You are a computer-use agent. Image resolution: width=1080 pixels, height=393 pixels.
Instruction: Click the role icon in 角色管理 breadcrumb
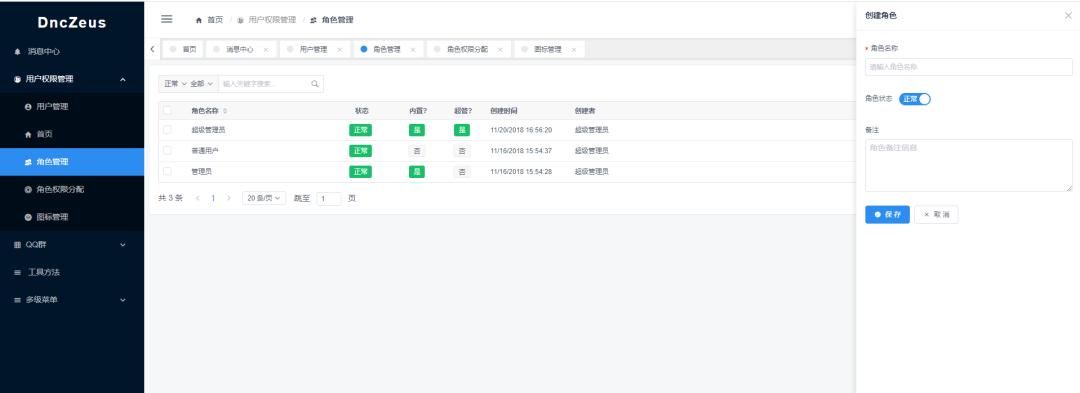coord(313,20)
